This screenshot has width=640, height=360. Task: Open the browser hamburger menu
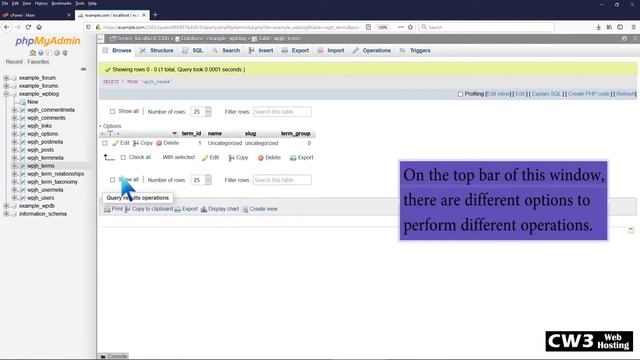(x=633, y=27)
